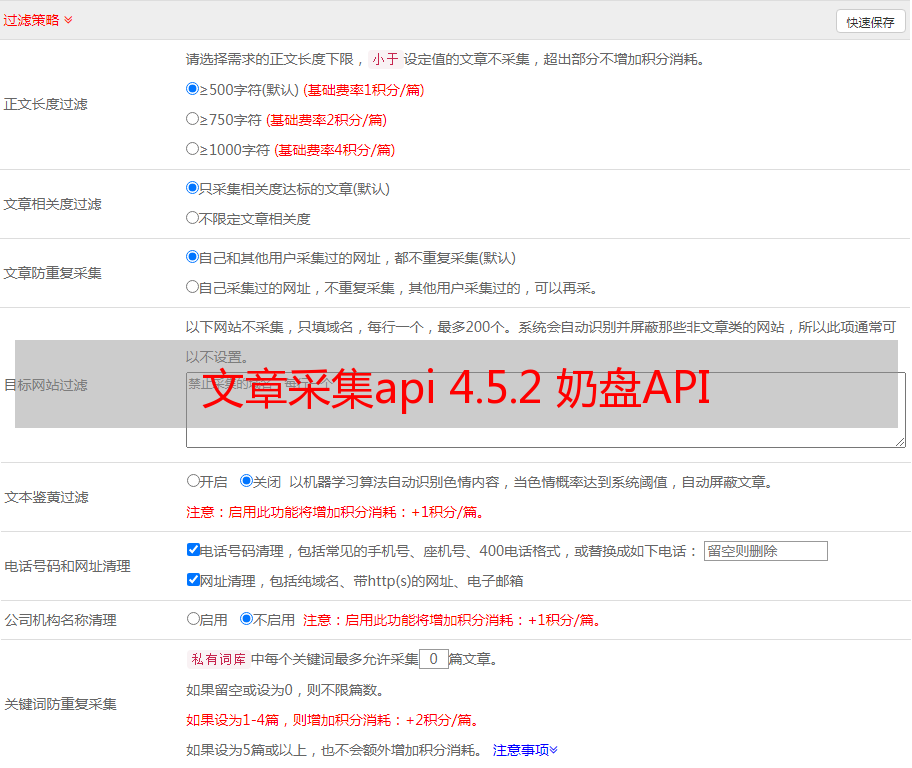Select 关闭 for 文本鉴黄过滤
The image size is (912, 768).
click(x=246, y=481)
